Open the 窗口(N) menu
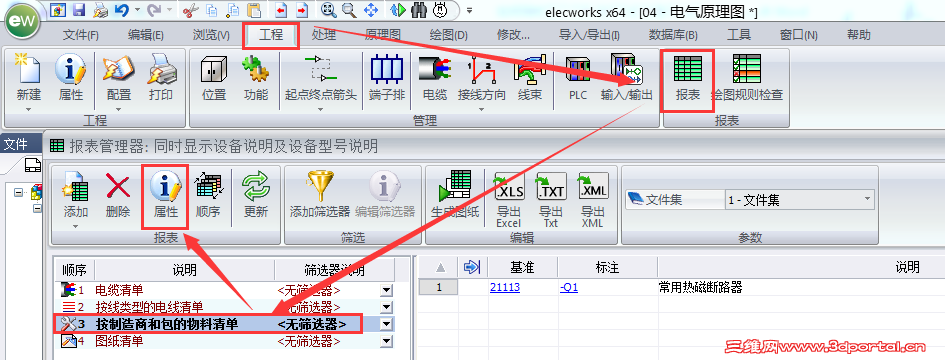945x360 pixels. (799, 35)
